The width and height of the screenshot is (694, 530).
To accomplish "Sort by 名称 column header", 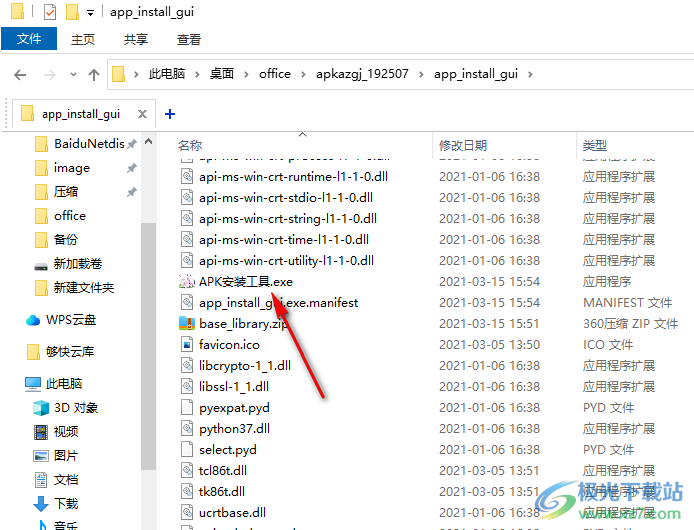I will [190, 145].
